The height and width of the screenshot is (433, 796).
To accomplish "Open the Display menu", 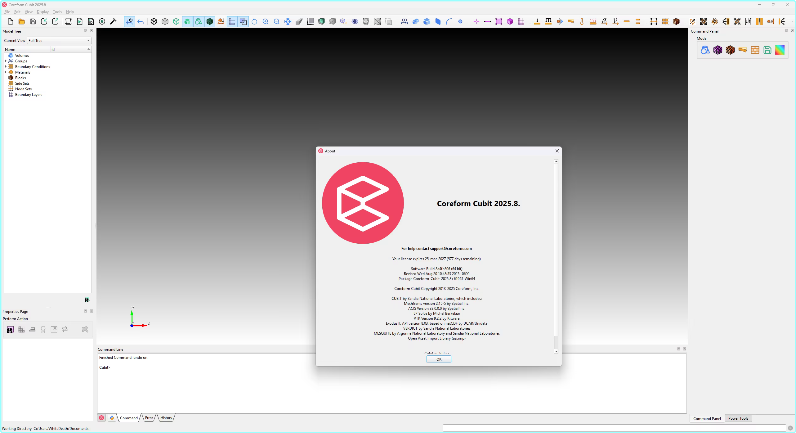I will click(43, 12).
